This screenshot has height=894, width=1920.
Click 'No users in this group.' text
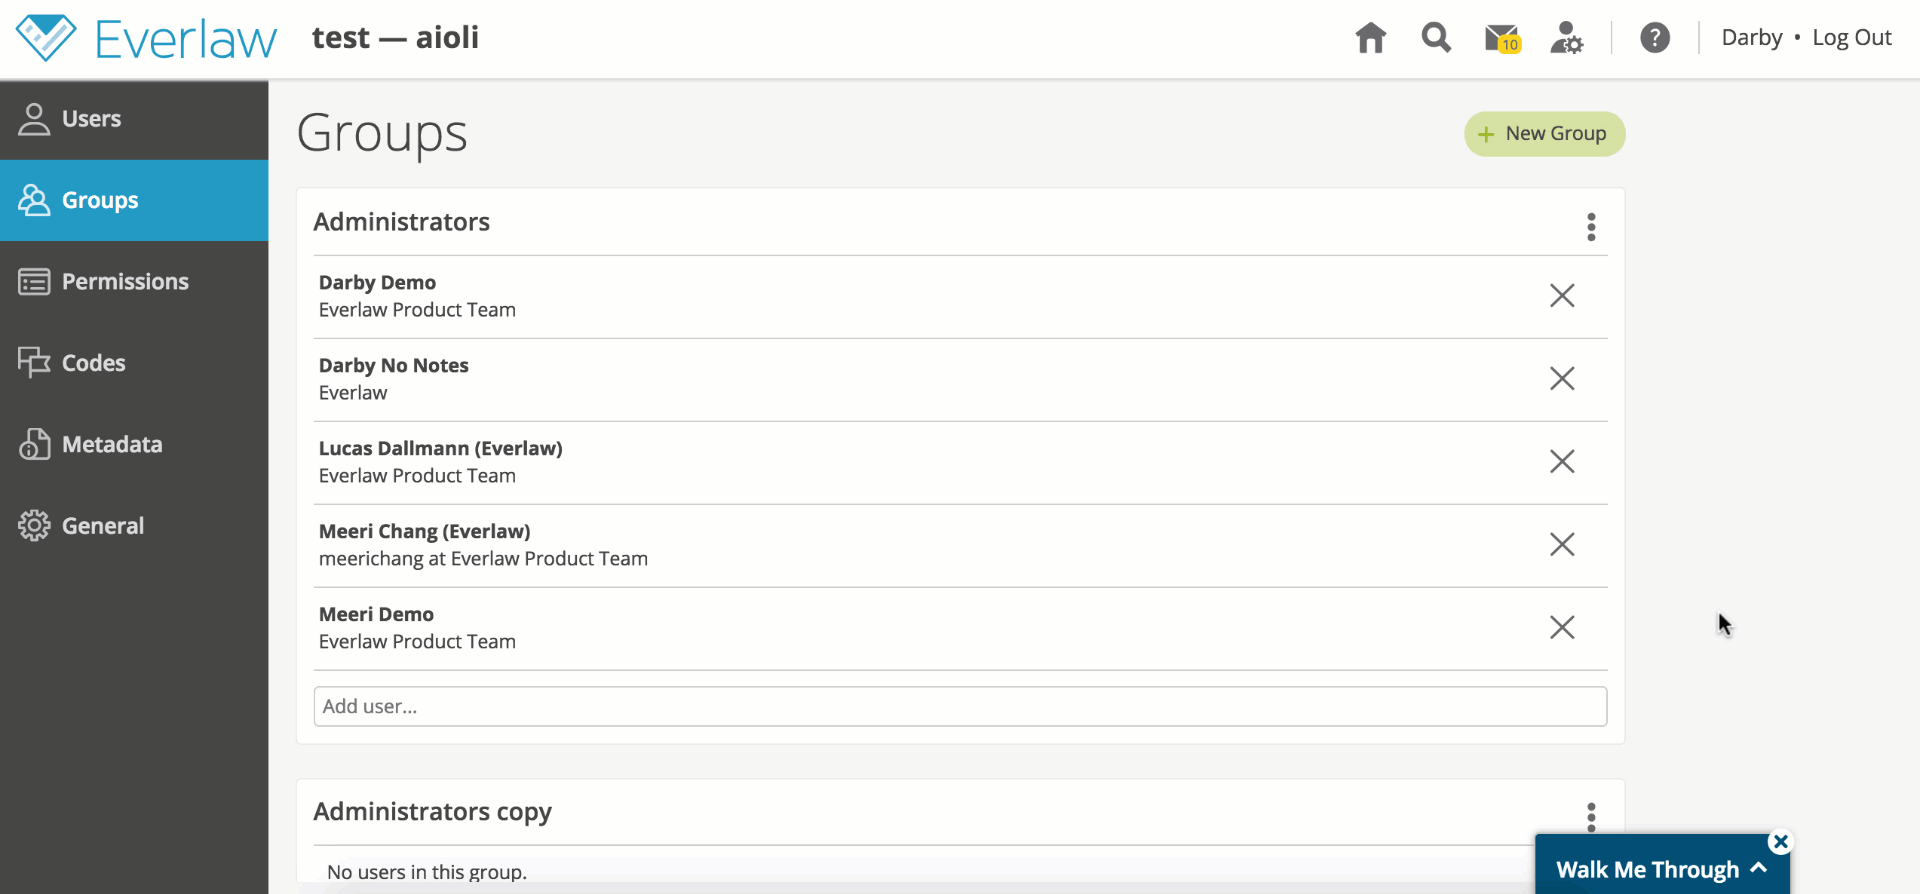click(x=427, y=872)
